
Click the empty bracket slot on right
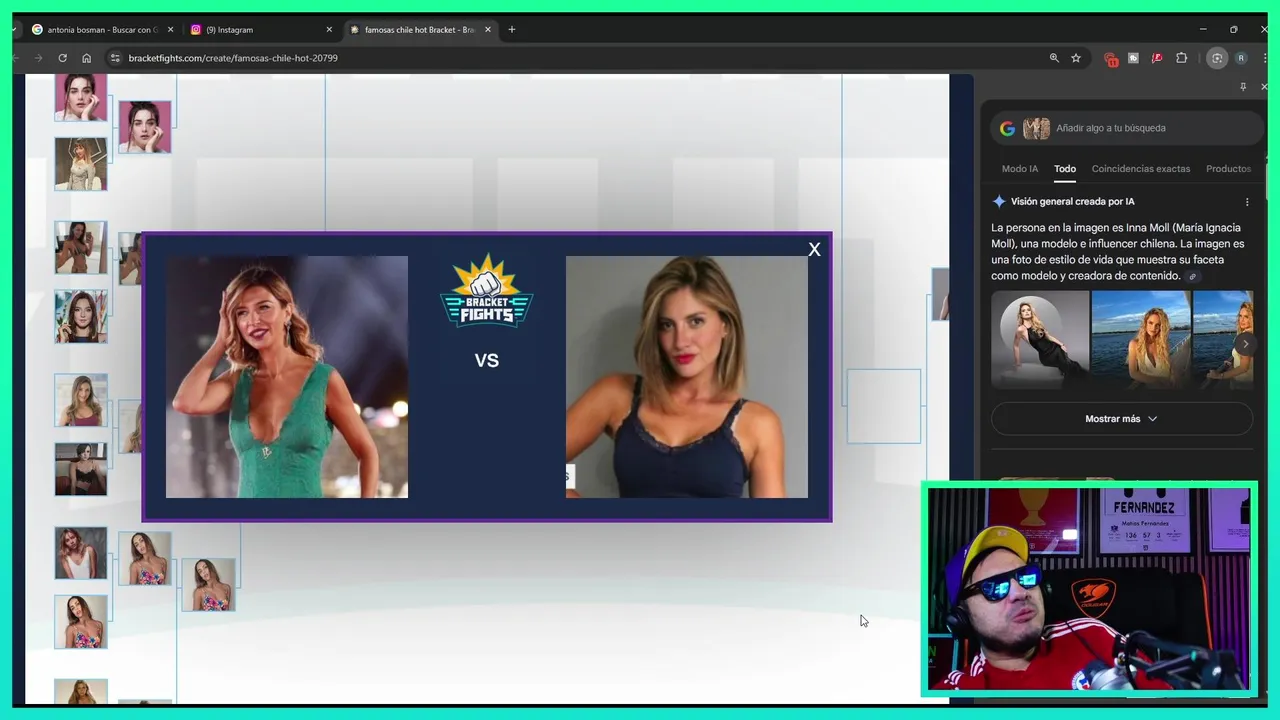pos(884,406)
